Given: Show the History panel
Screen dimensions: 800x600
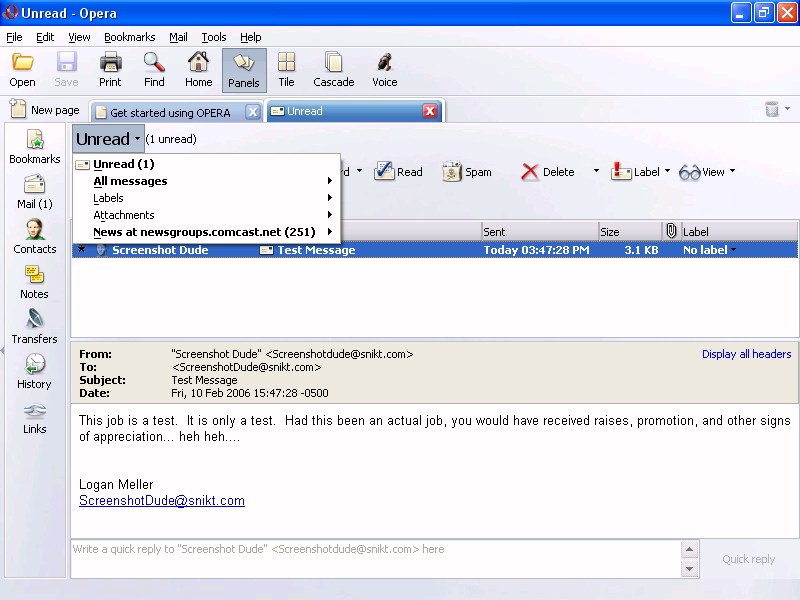Looking at the screenshot, I should [x=35, y=371].
